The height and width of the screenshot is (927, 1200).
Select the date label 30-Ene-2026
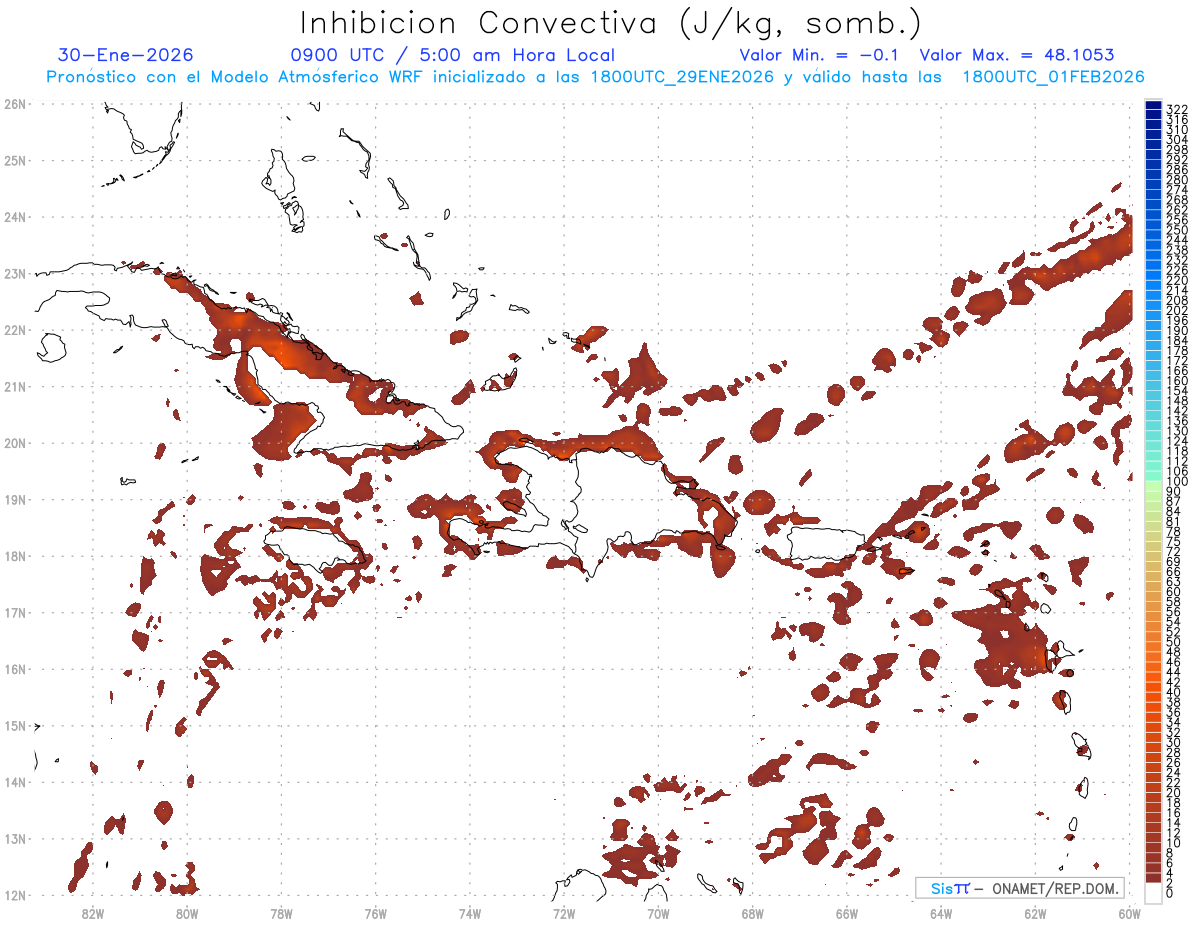(x=126, y=55)
